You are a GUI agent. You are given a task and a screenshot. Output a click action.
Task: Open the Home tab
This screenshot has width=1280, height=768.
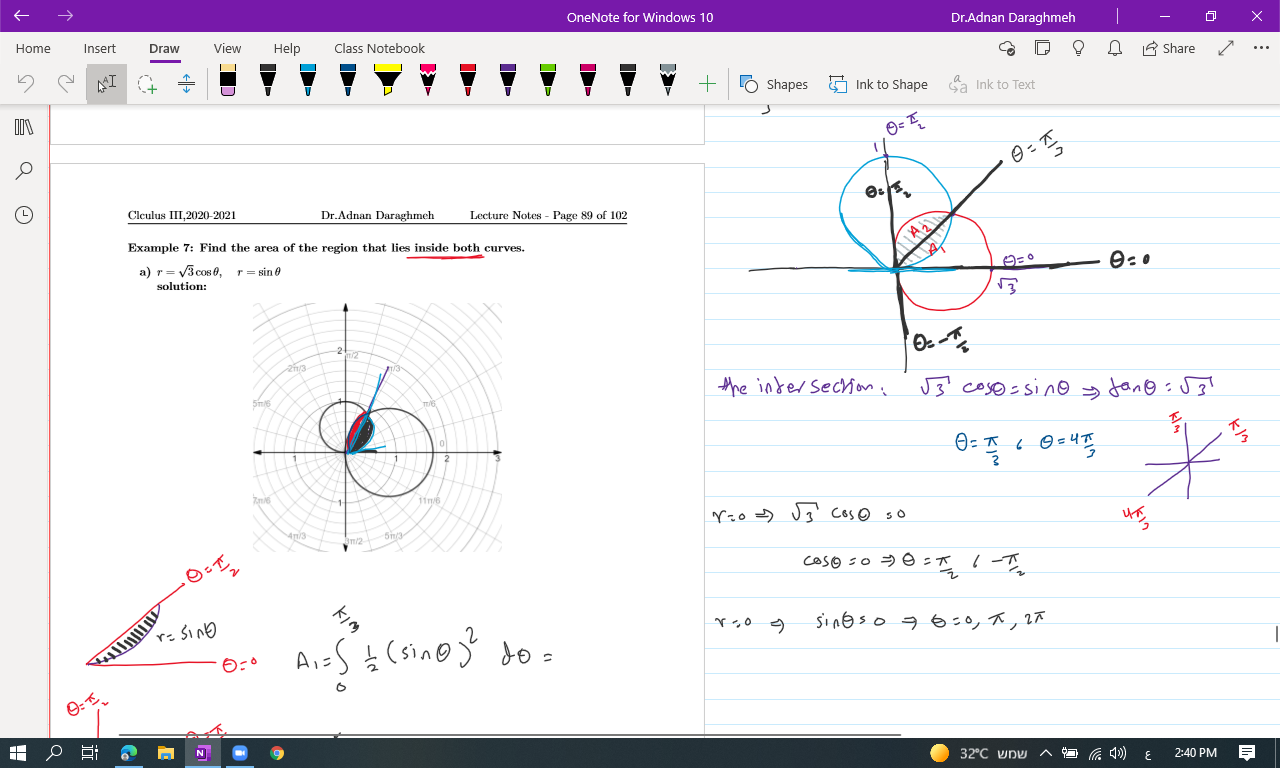click(33, 48)
